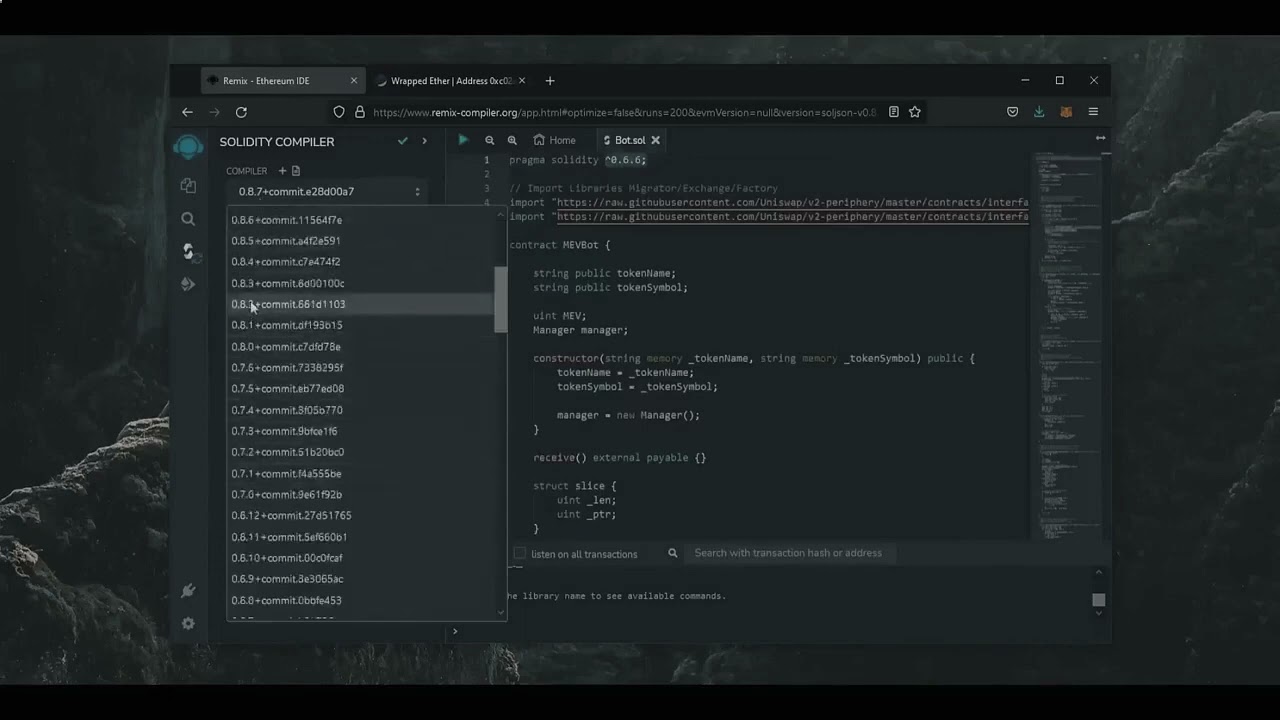Image resolution: width=1280 pixels, height=720 pixels.
Task: Choose compiler 0.6.8+commit.0bbfe453
Action: click(x=361, y=601)
